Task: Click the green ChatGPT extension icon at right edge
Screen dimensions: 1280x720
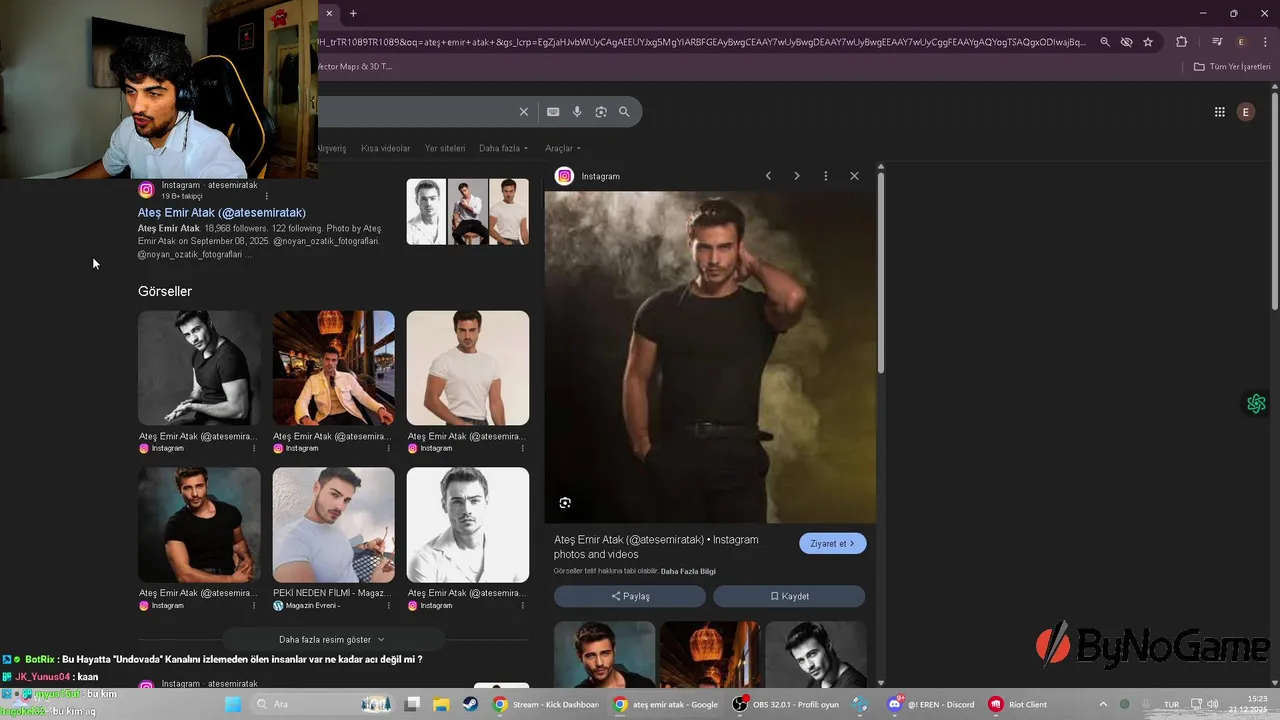Action: pyautogui.click(x=1257, y=404)
